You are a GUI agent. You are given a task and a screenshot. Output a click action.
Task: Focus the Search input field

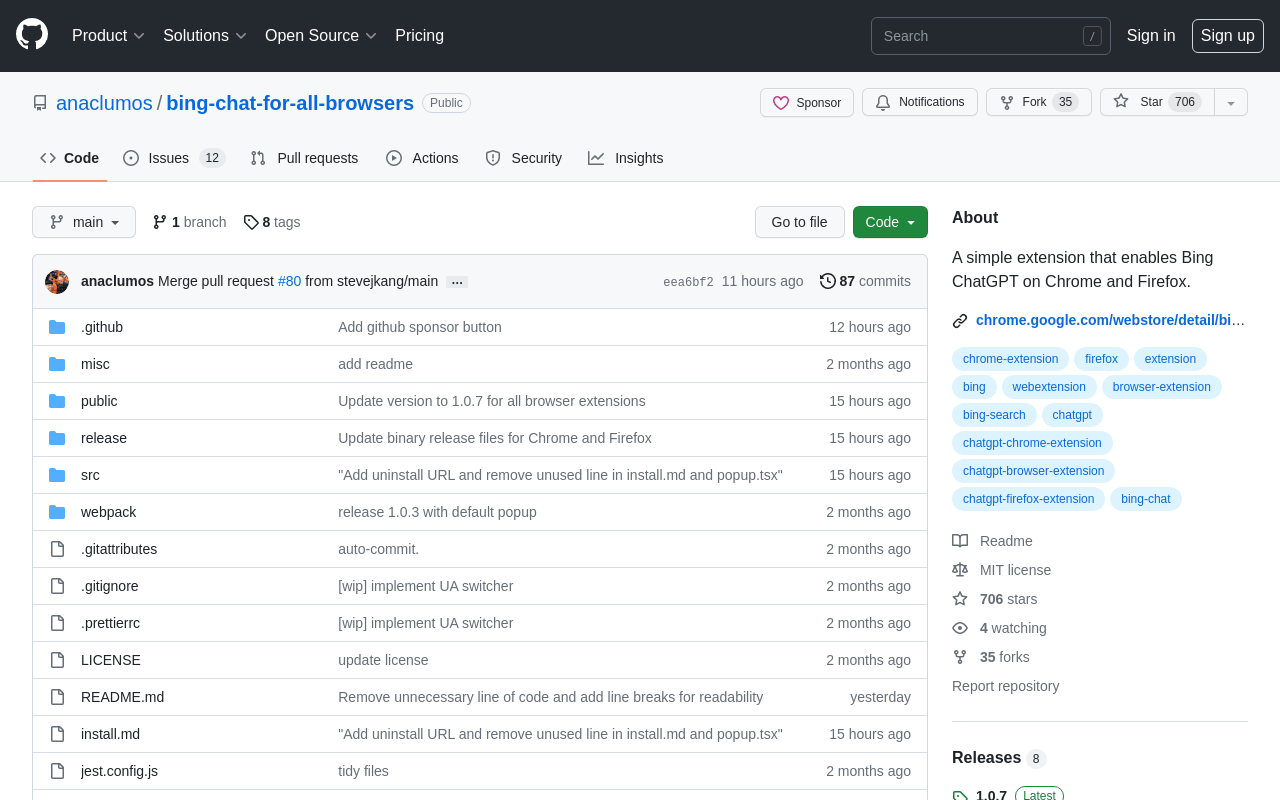990,36
